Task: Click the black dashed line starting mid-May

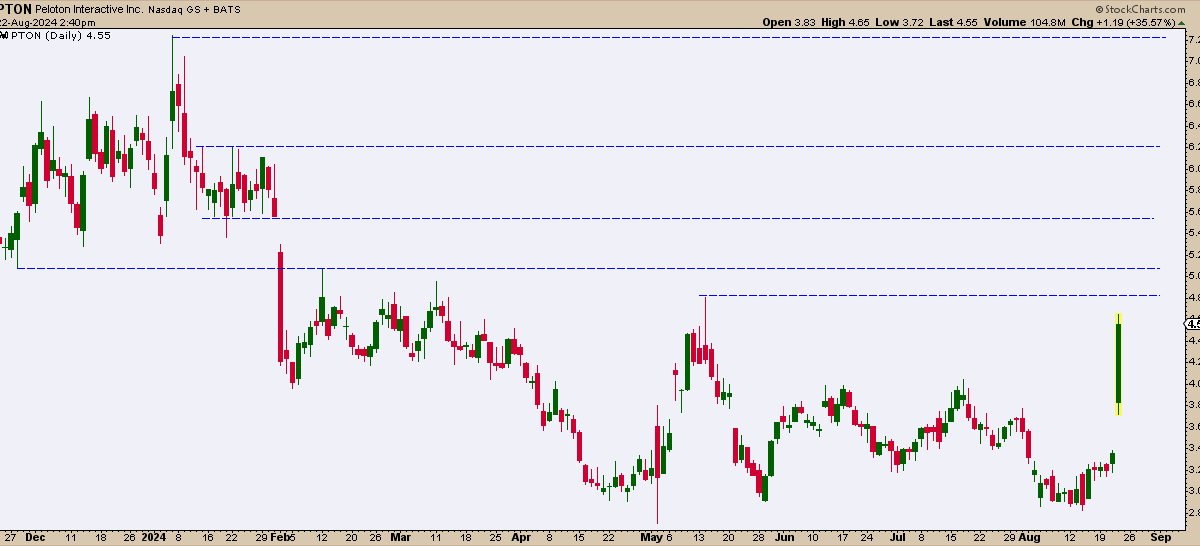Action: [x=931, y=295]
